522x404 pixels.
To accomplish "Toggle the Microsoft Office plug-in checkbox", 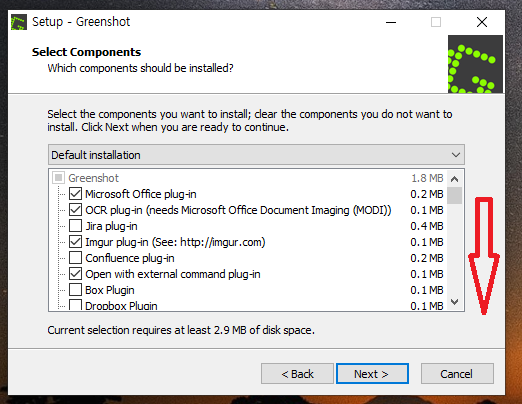I will [x=75, y=194].
